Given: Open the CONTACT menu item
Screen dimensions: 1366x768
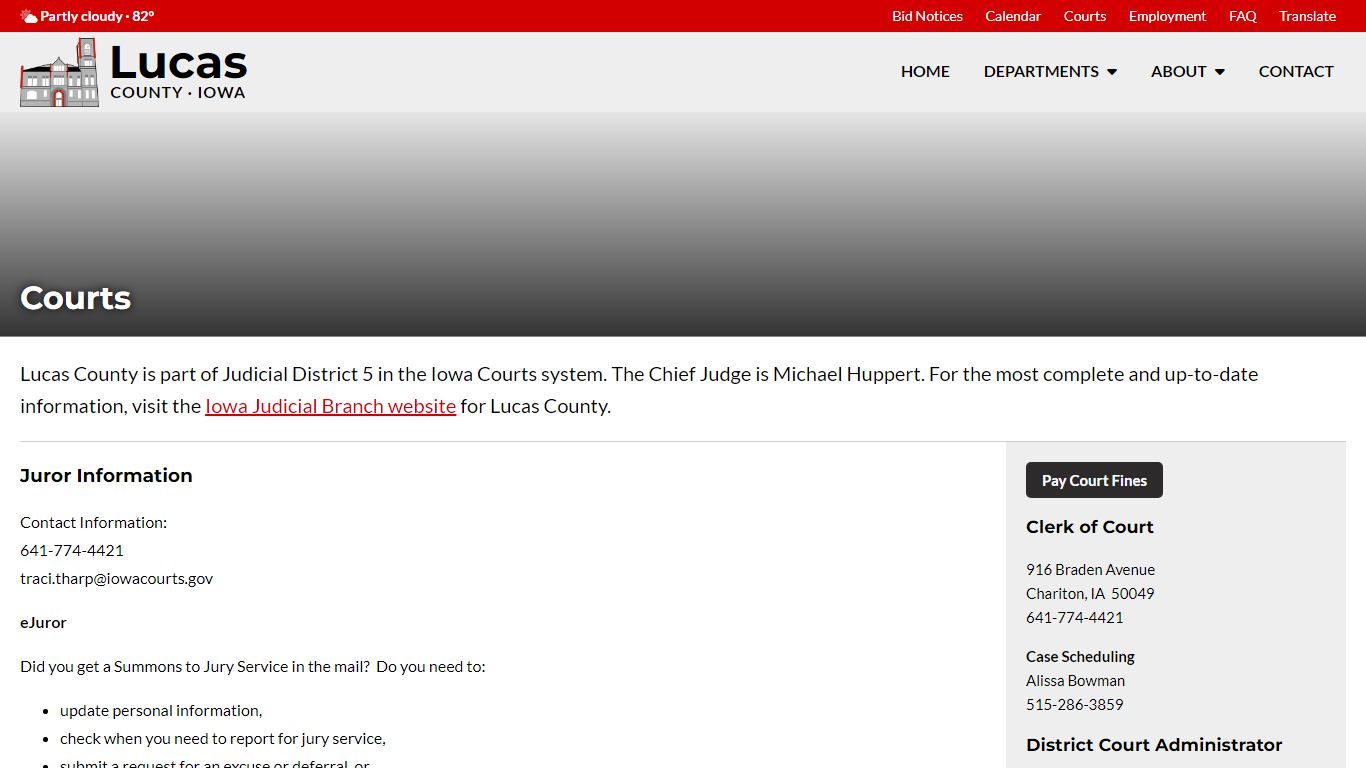Looking at the screenshot, I should pyautogui.click(x=1296, y=71).
